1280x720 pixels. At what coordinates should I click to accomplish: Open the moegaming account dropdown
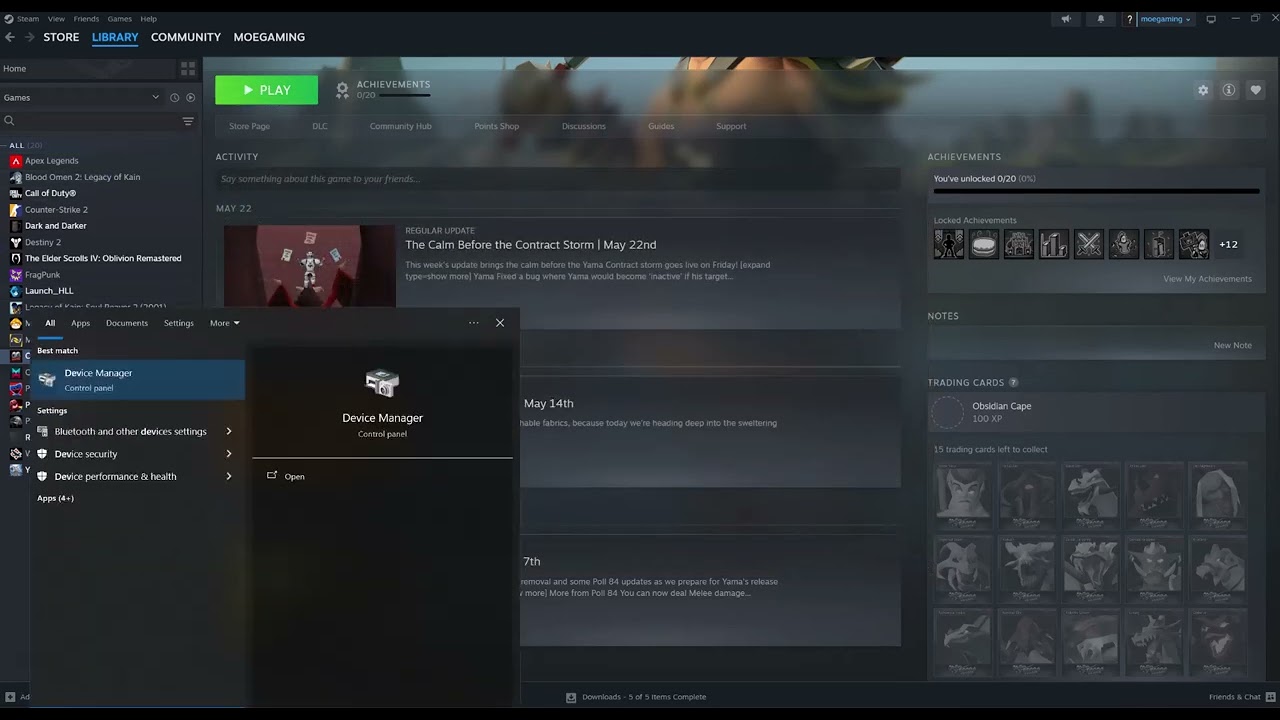tap(1165, 19)
